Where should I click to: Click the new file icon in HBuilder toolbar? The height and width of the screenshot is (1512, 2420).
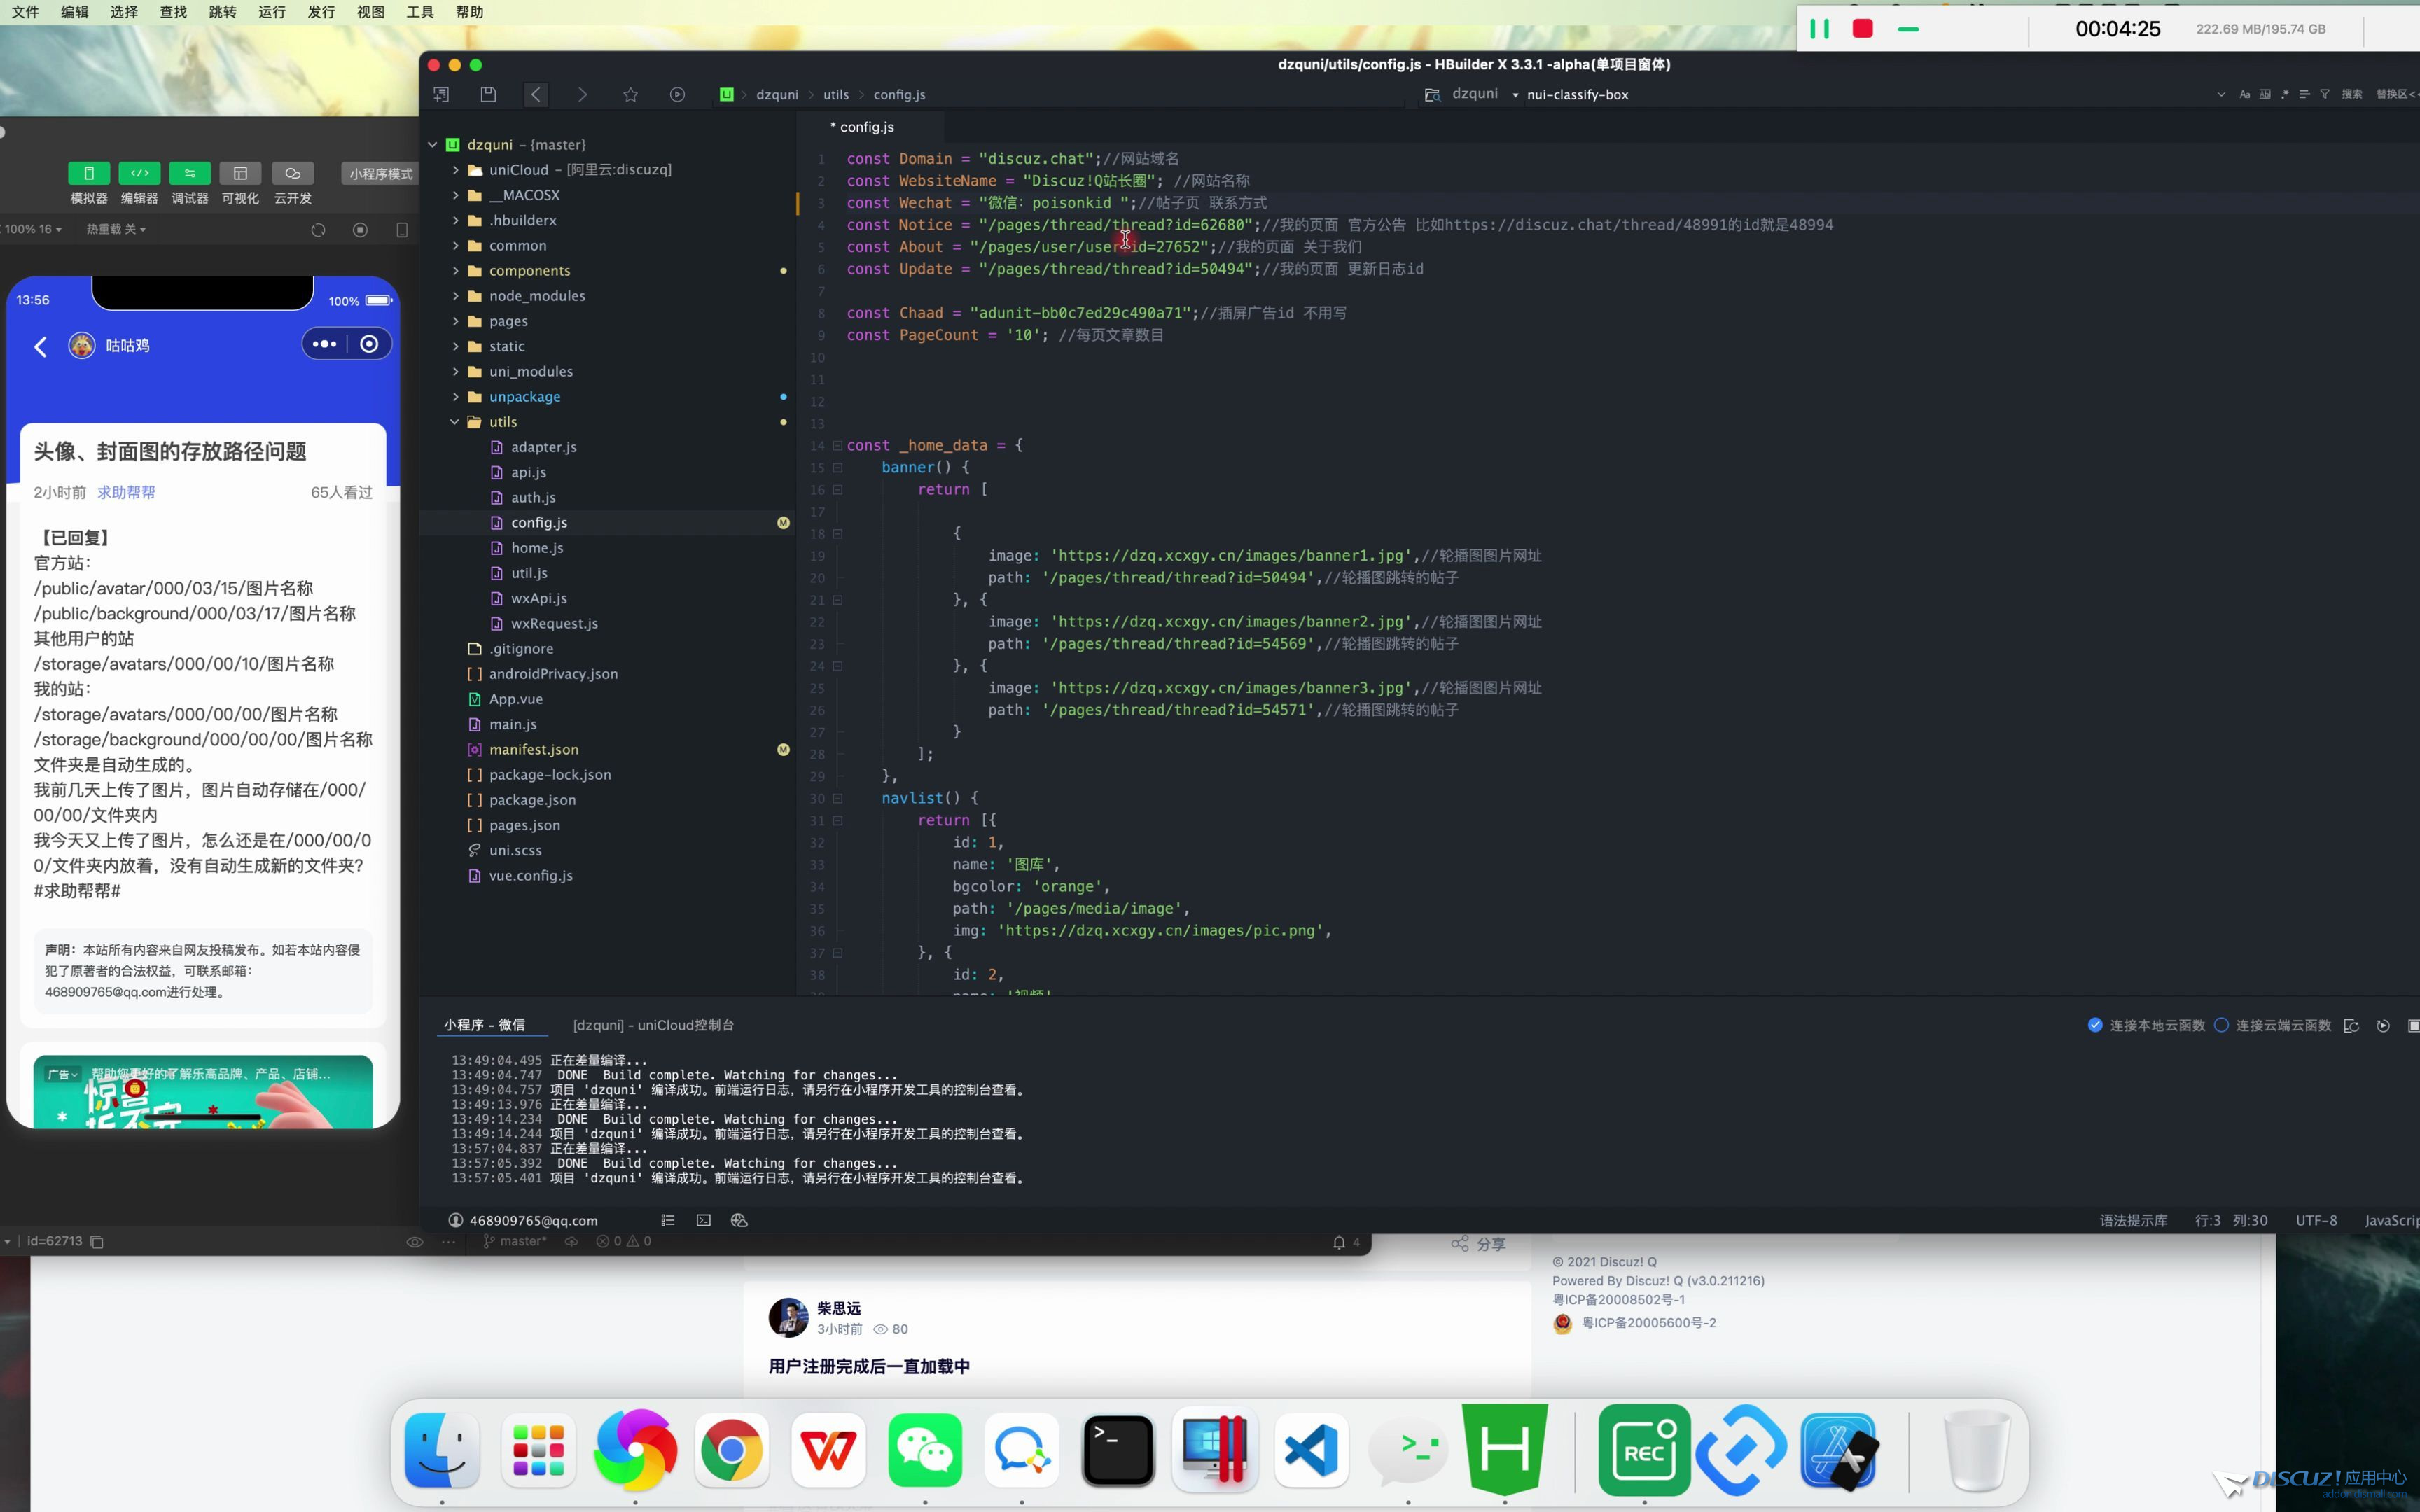coord(441,94)
